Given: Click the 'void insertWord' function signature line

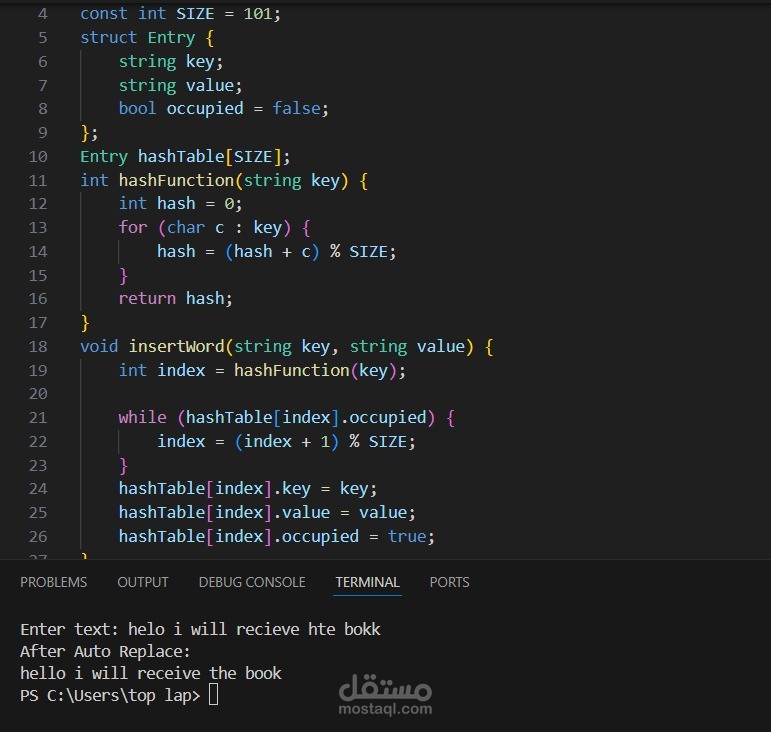Looking at the screenshot, I should [x=287, y=347].
